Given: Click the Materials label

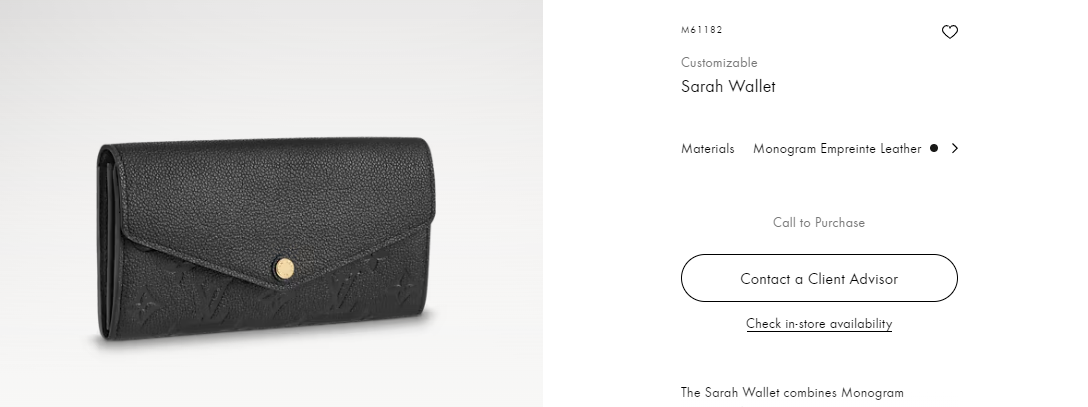Looking at the screenshot, I should coord(707,148).
